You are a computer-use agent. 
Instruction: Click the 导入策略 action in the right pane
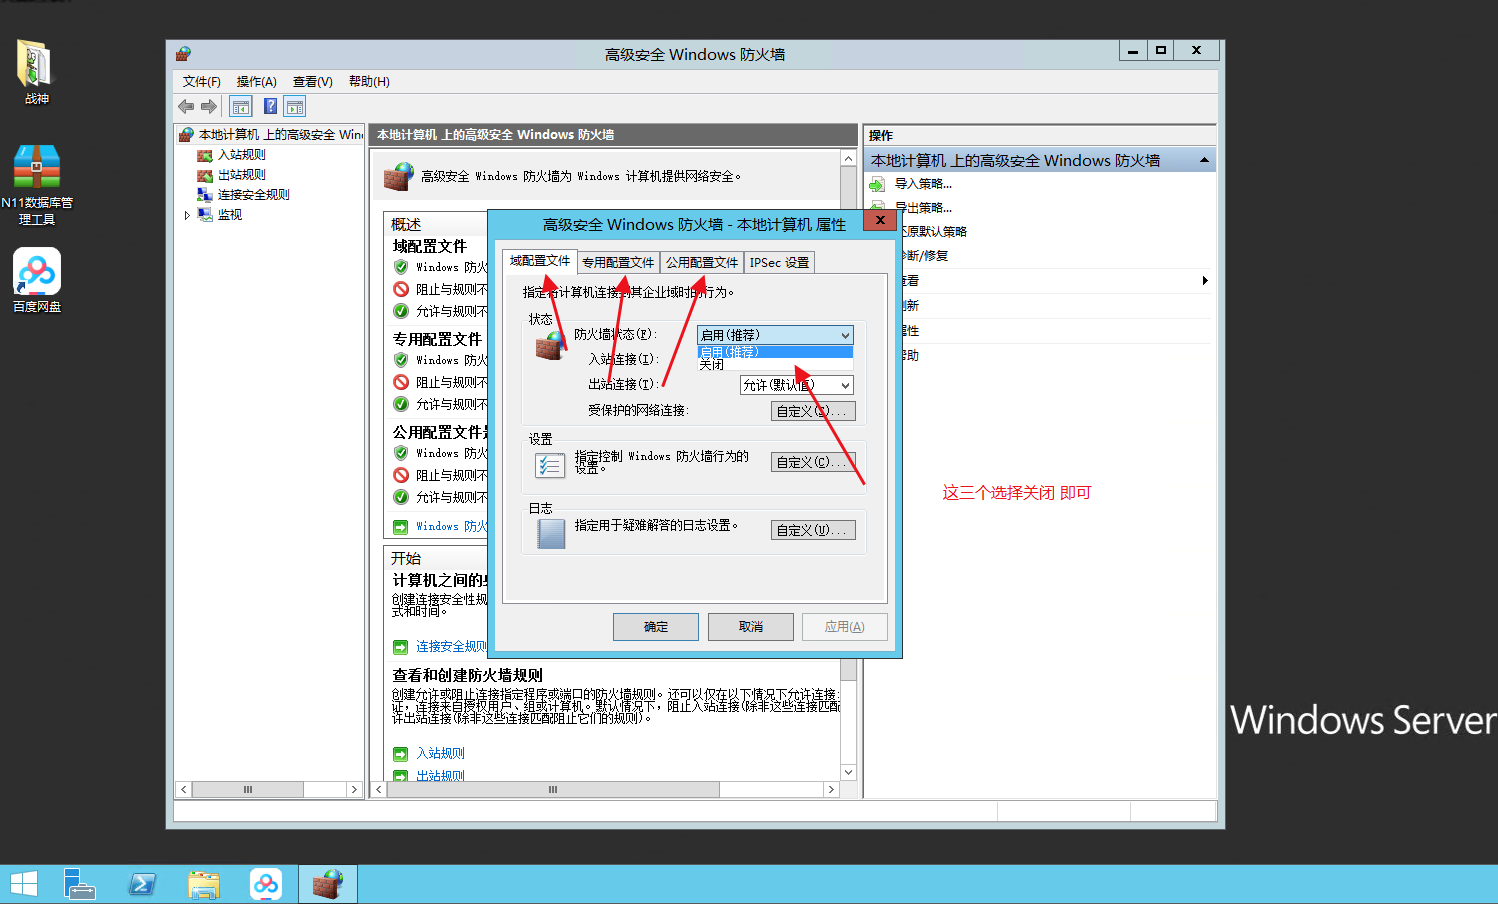[x=923, y=184]
